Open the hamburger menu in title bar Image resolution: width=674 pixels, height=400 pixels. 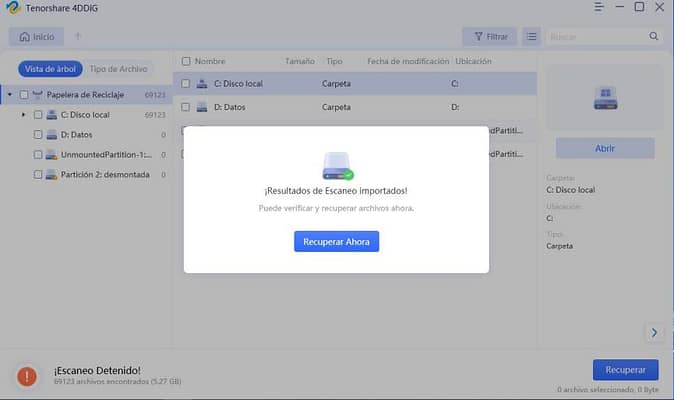pyautogui.click(x=598, y=7)
